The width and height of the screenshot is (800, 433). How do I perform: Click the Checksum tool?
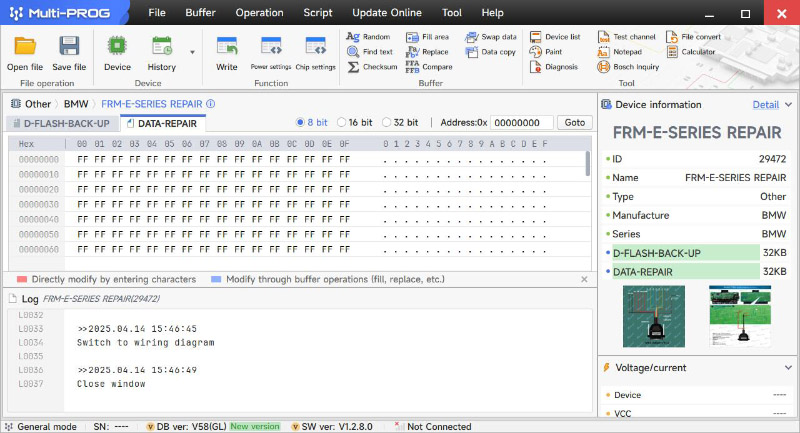(x=372, y=67)
